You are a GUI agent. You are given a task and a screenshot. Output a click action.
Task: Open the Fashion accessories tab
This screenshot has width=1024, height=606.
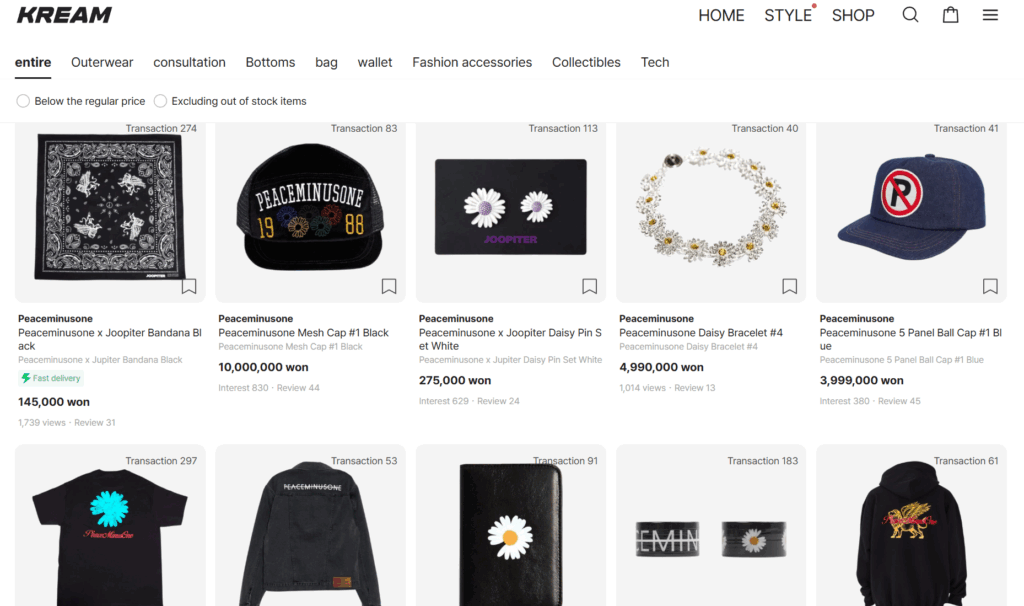[x=472, y=62]
